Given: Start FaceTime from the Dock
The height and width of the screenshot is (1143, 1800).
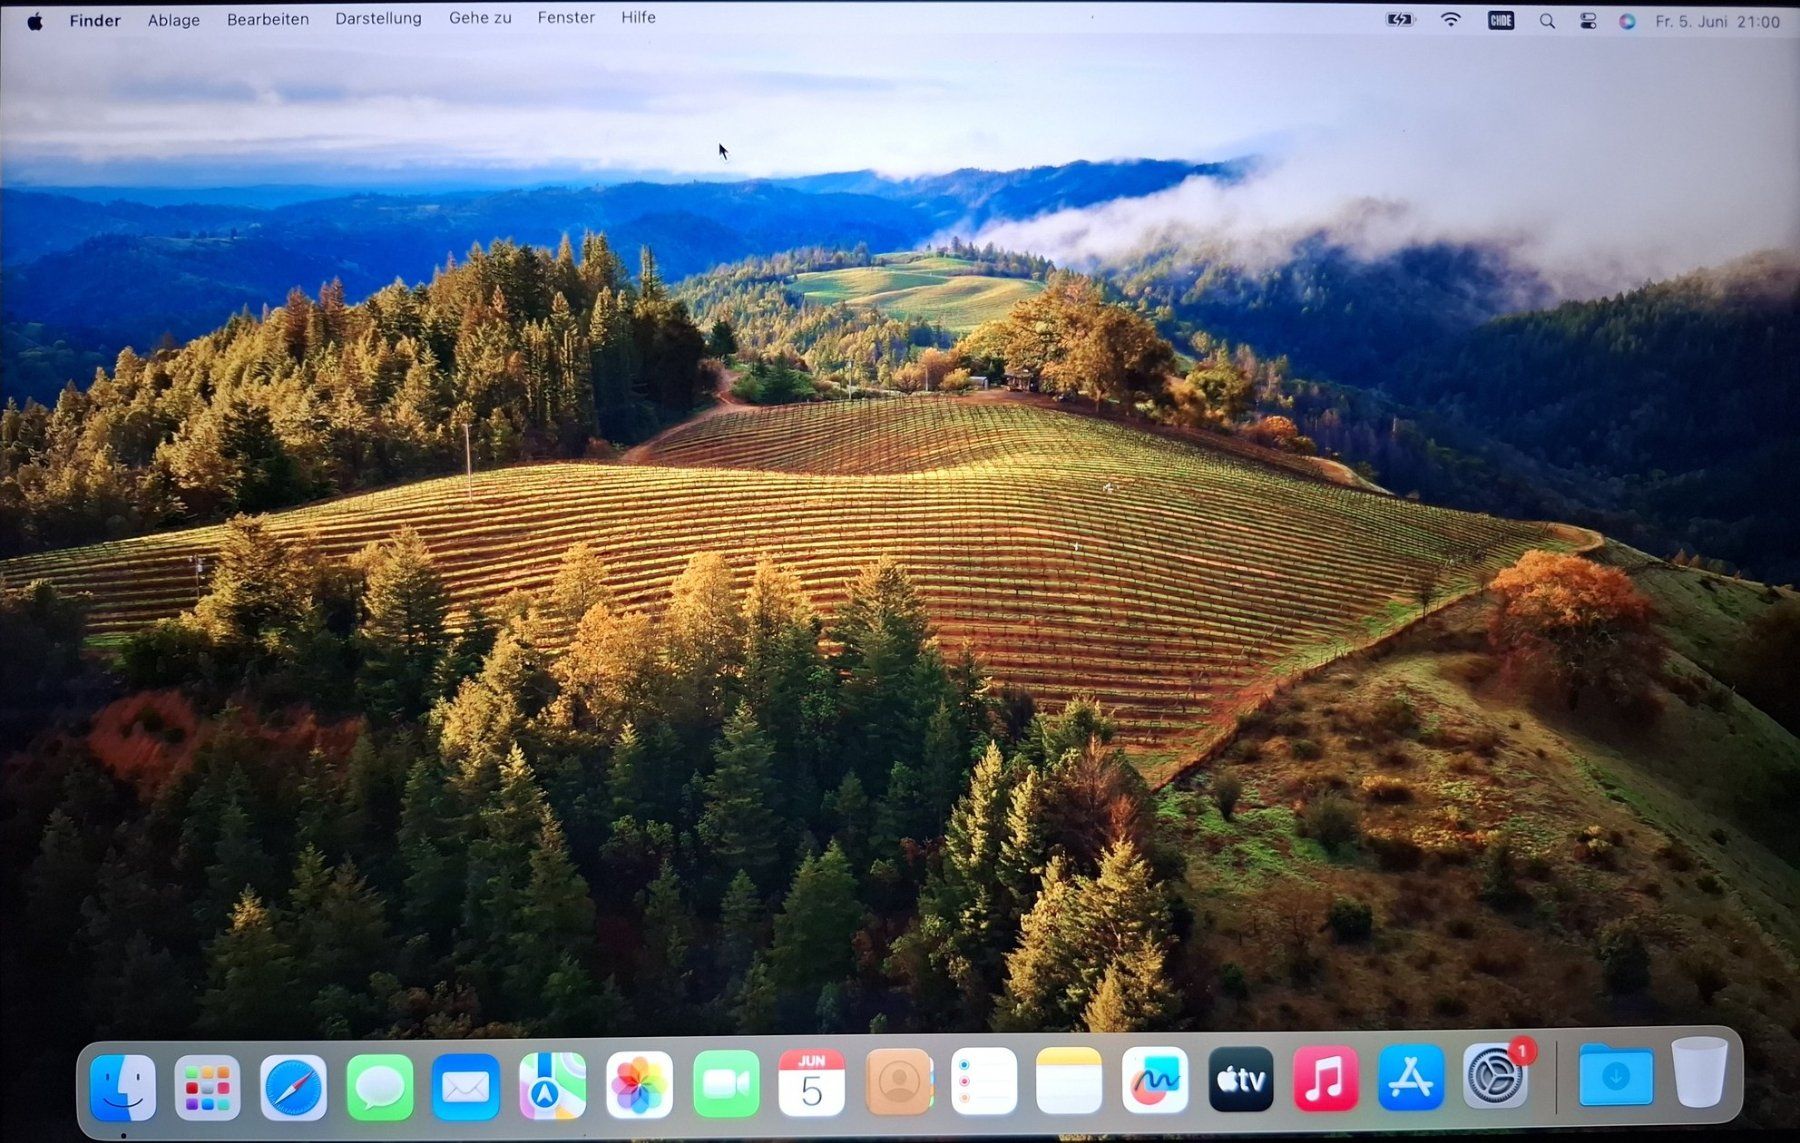Looking at the screenshot, I should click(726, 1084).
